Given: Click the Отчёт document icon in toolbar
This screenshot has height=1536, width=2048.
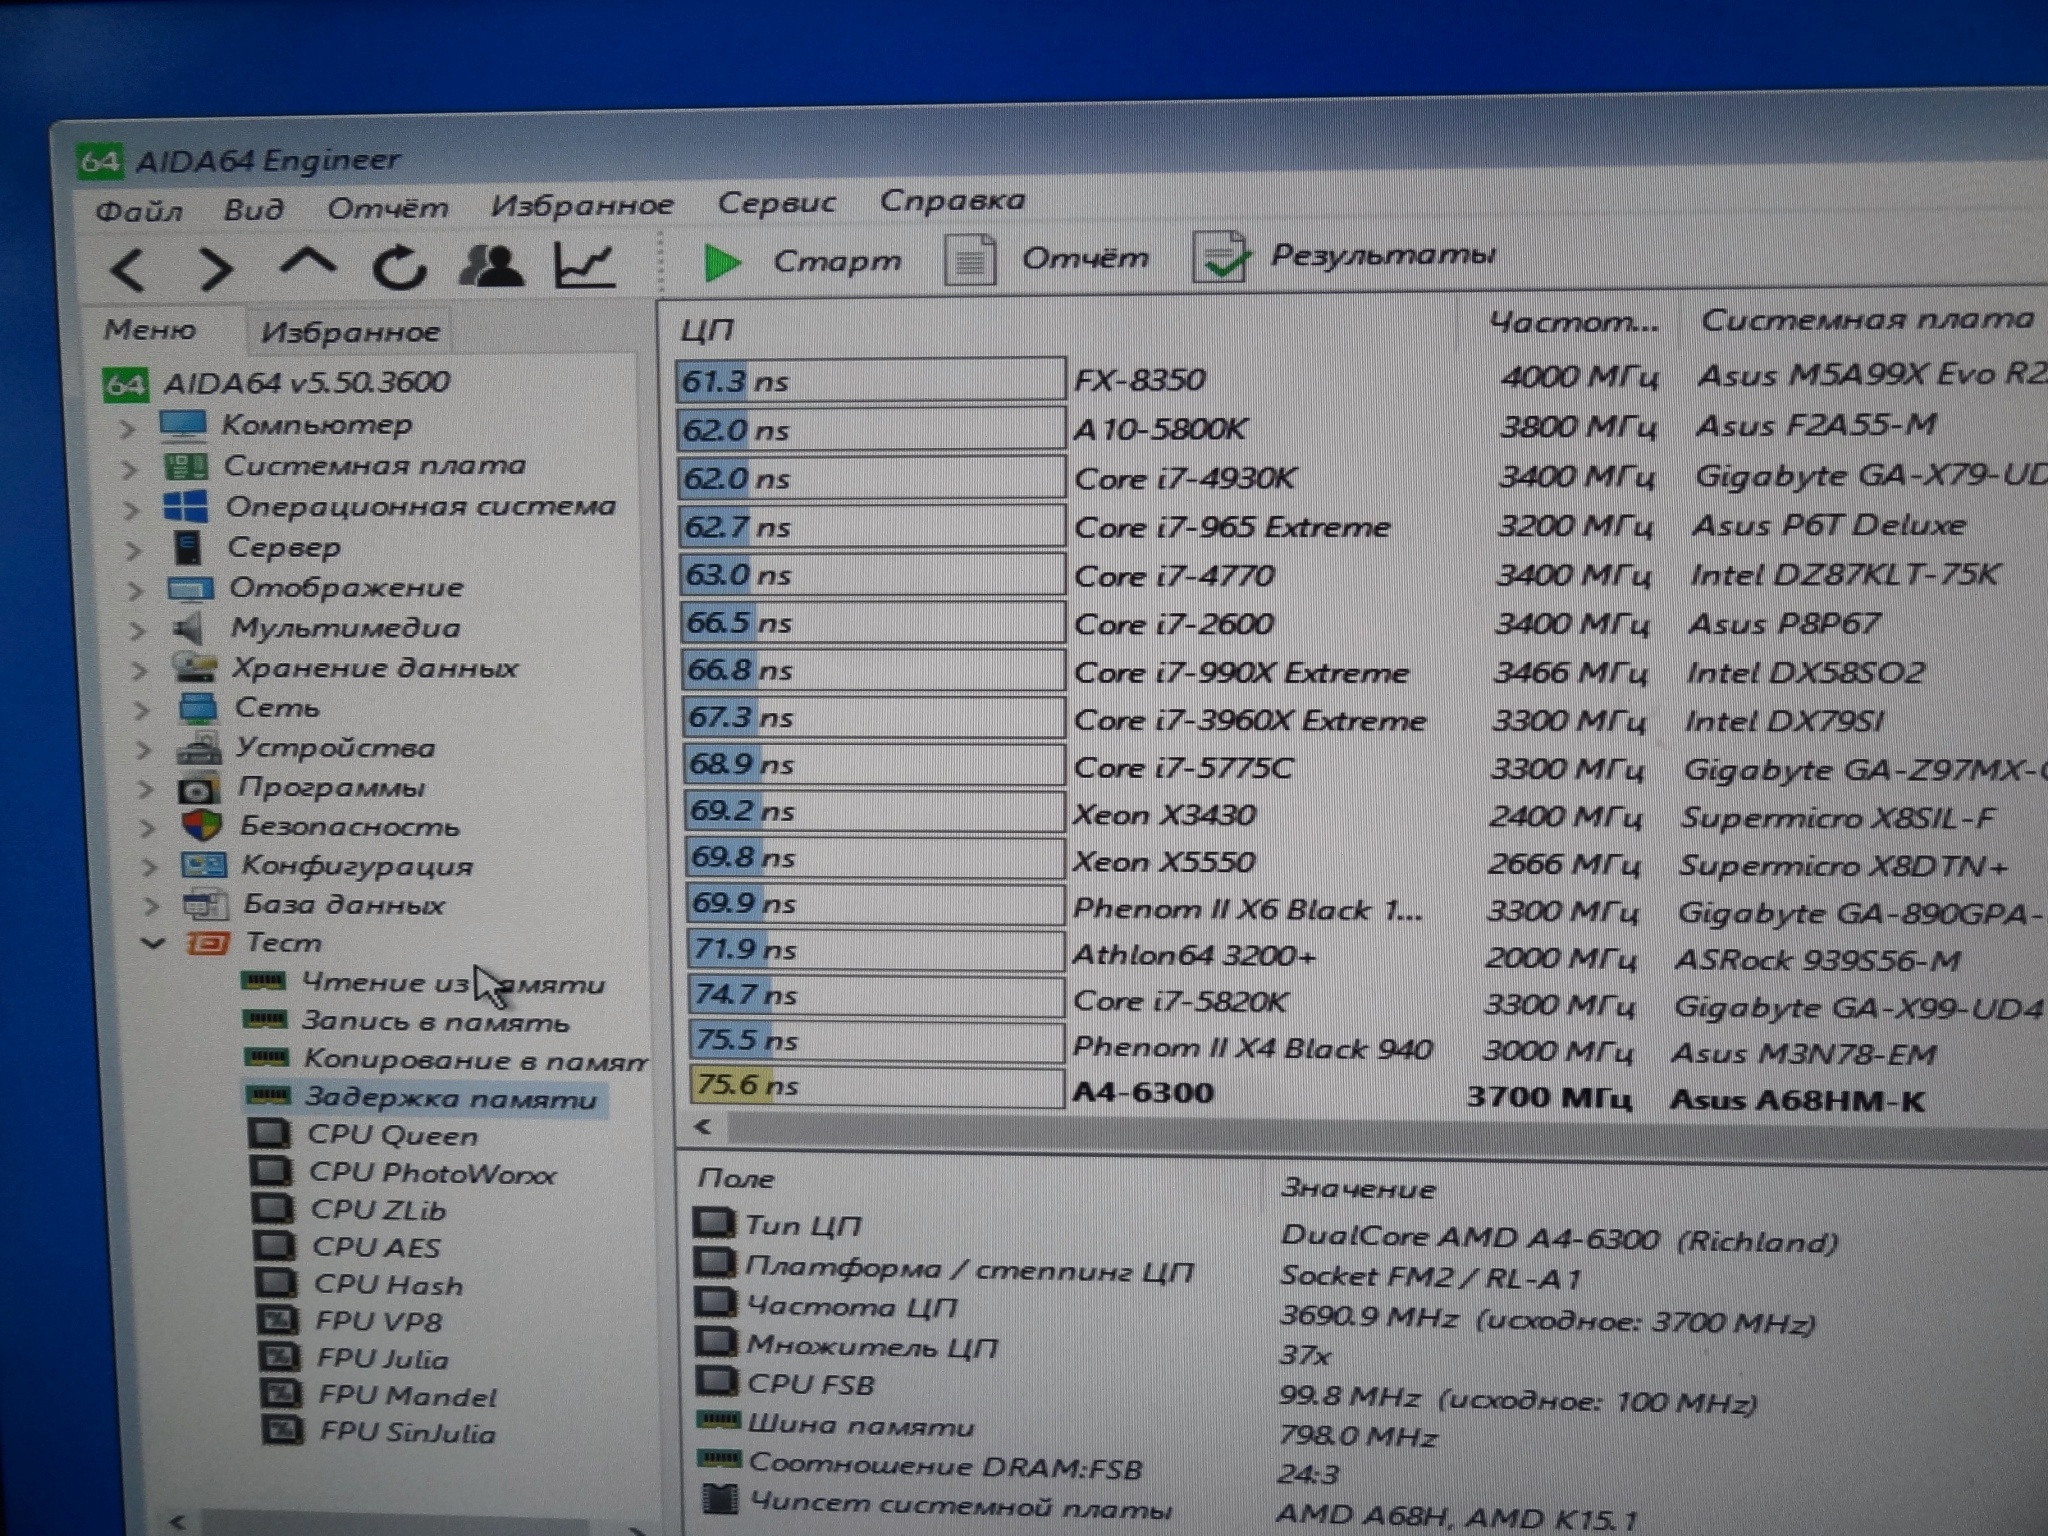Looking at the screenshot, I should 969,259.
